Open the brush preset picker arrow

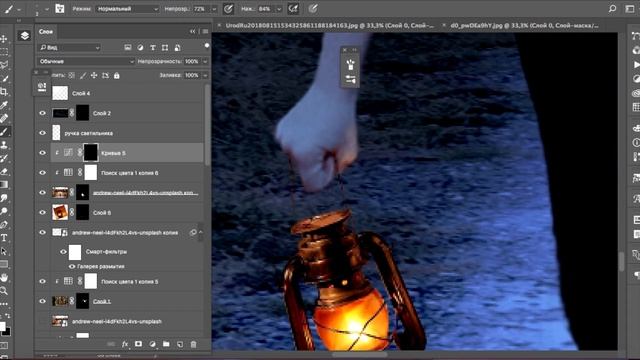(x=47, y=9)
